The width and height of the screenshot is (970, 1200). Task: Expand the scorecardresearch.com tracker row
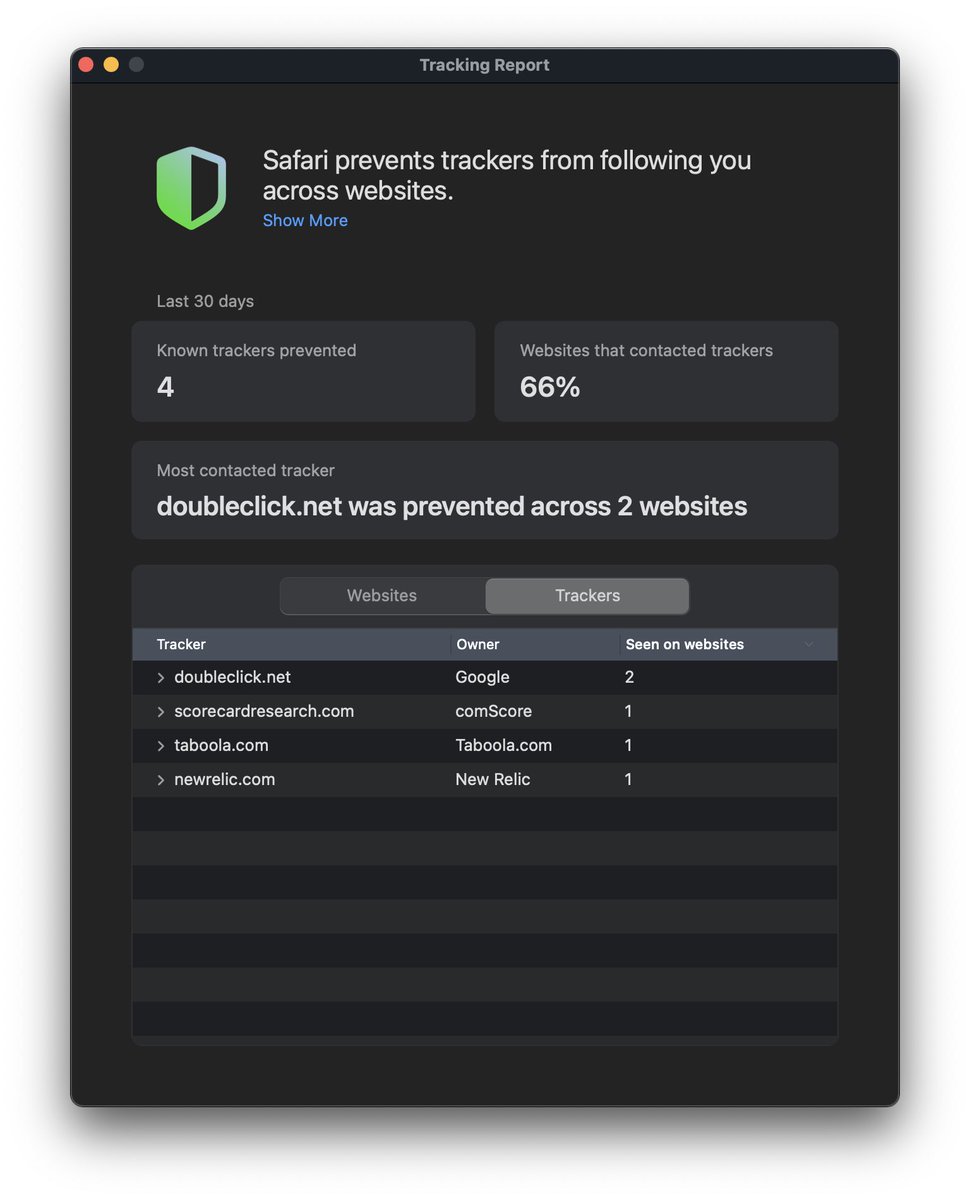click(x=161, y=712)
